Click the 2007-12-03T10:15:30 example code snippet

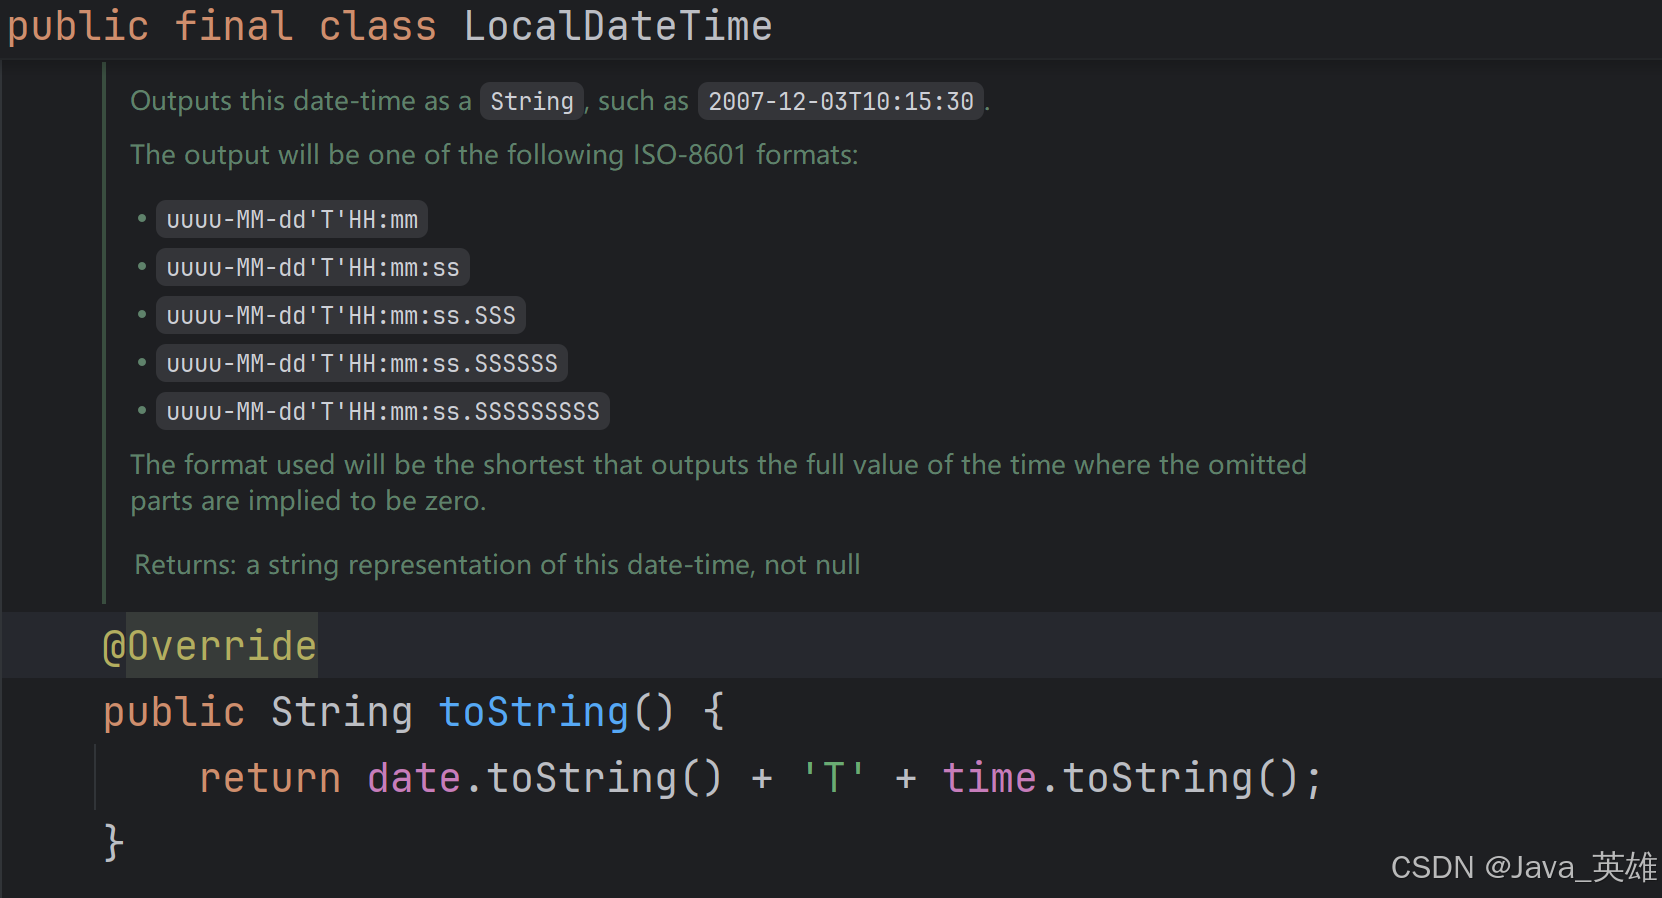pyautogui.click(x=841, y=101)
